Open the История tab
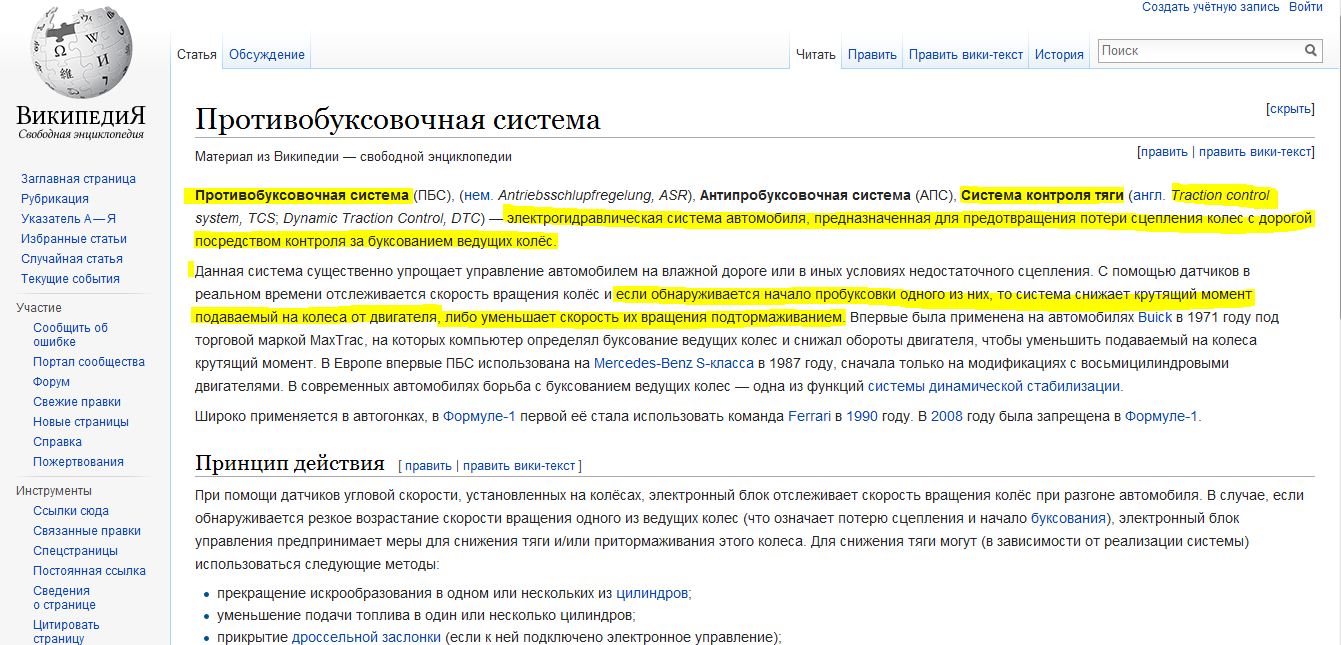 (1059, 54)
